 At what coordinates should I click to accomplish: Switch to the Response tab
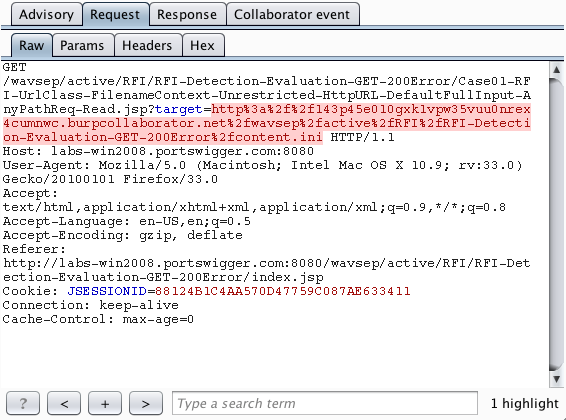click(x=187, y=14)
